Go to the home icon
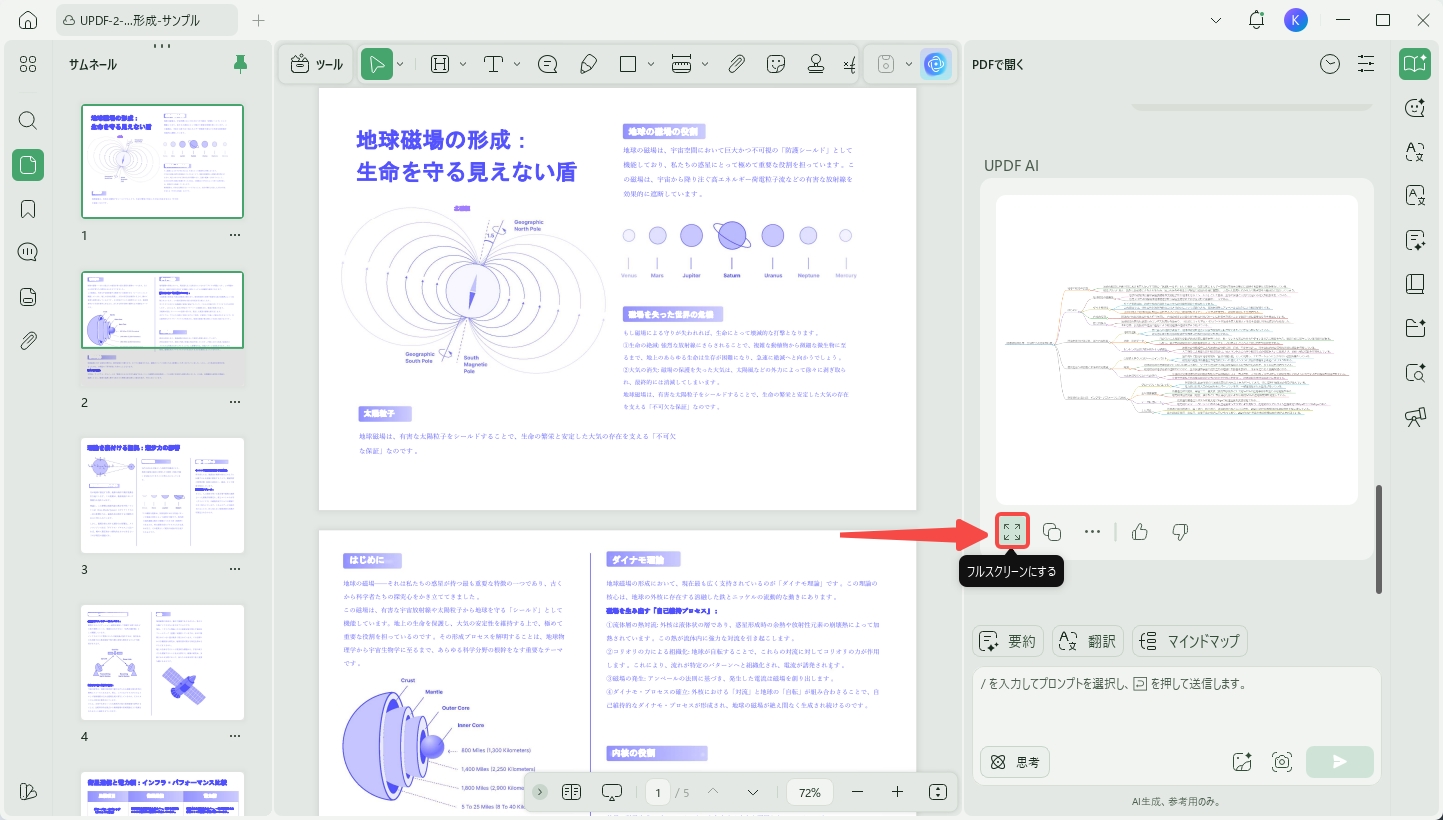Screen dimensions: 1443x820 (x=28, y=20)
